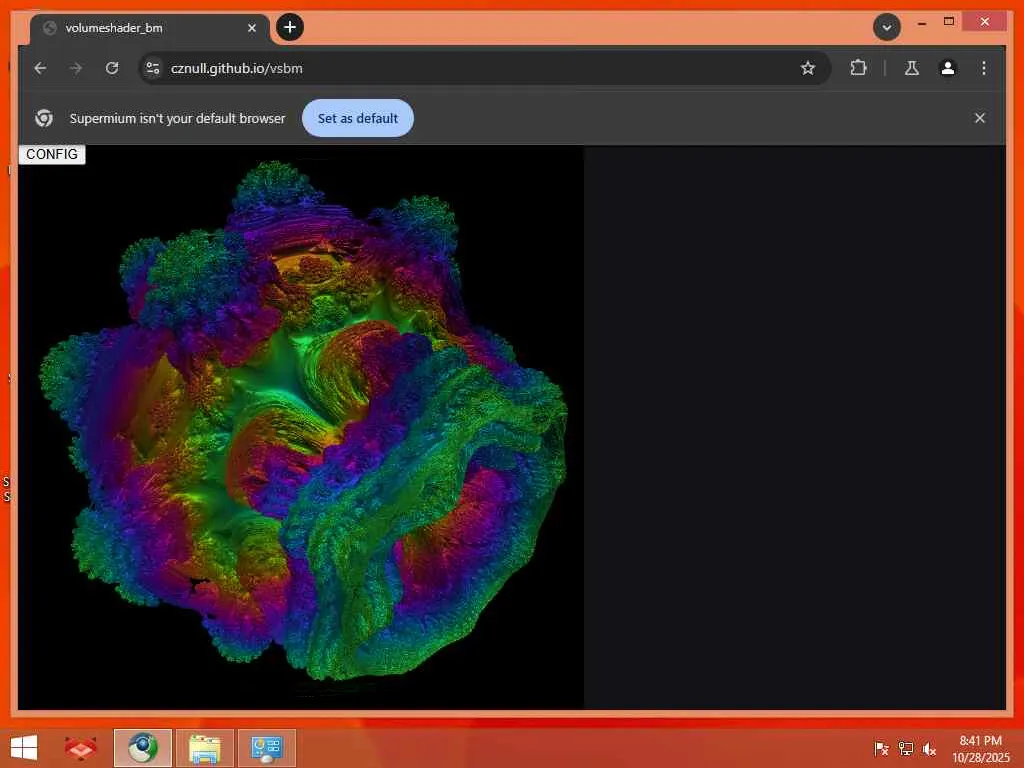Click the address bar URL cznull.github.io/vsbm
Viewport: 1024px width, 768px height.
236,69
